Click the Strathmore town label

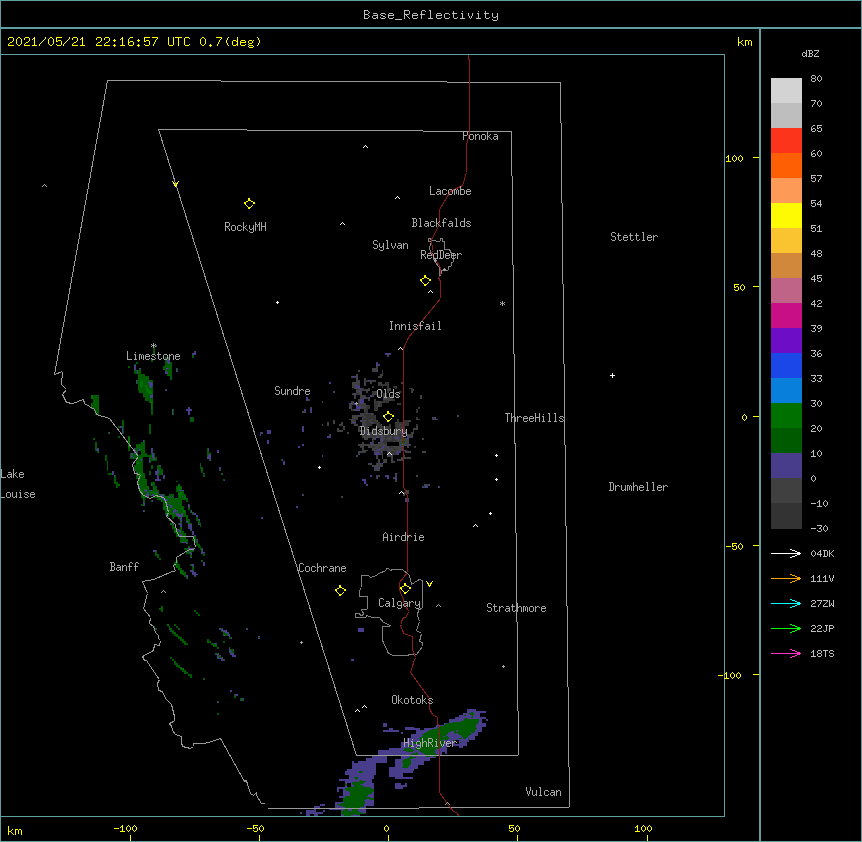pyautogui.click(x=516, y=608)
